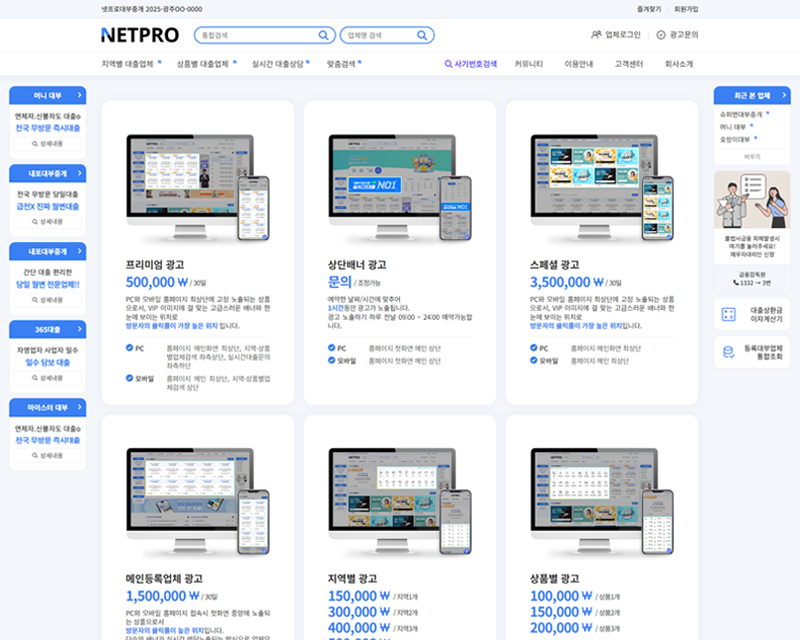This screenshot has width=800, height=640.
Task: Click the NETPRO logo
Action: (x=140, y=35)
